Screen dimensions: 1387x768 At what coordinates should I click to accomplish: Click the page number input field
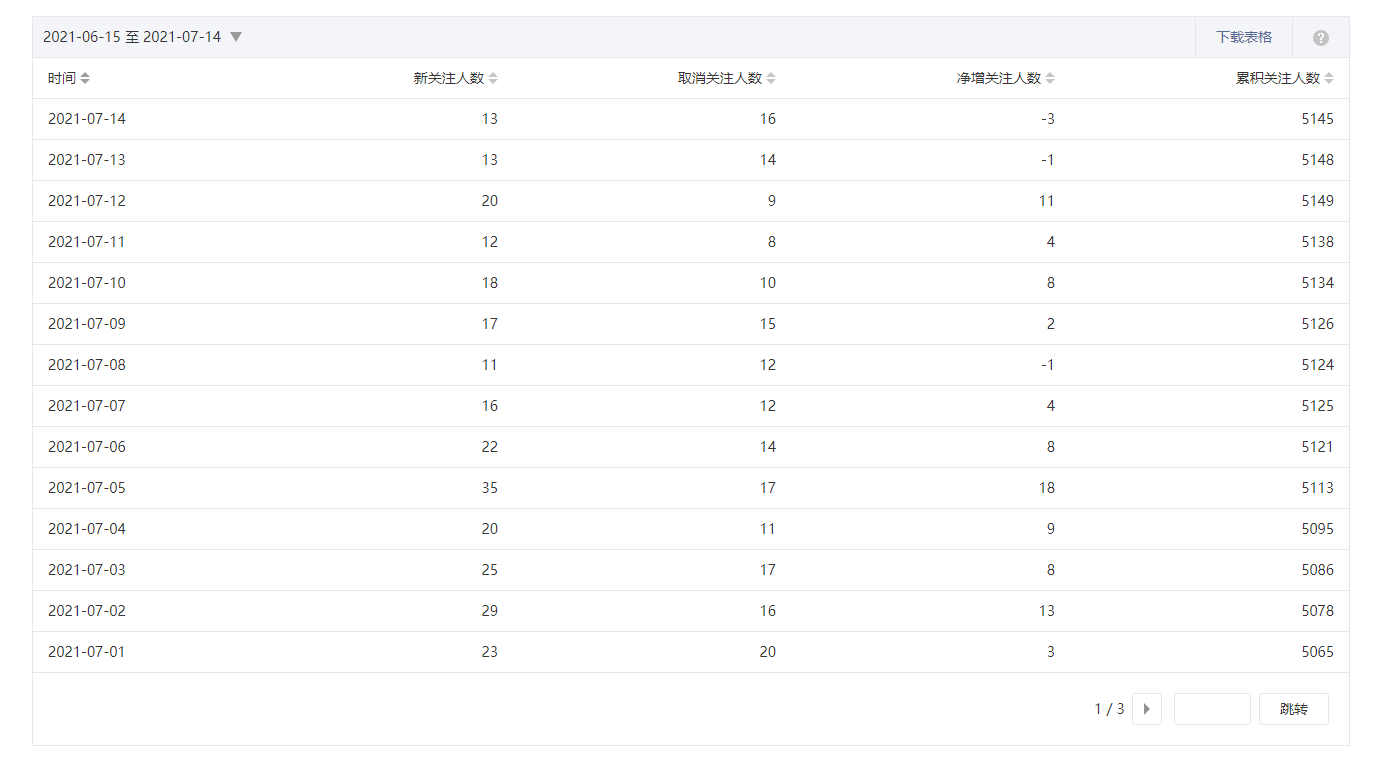point(1212,709)
